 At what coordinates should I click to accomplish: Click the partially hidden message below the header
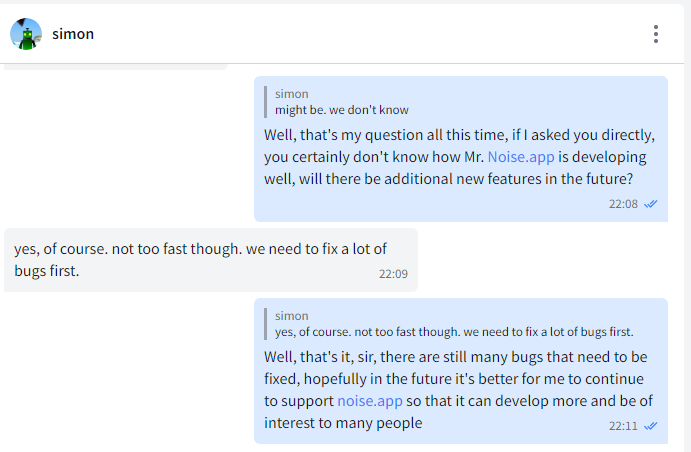point(115,67)
